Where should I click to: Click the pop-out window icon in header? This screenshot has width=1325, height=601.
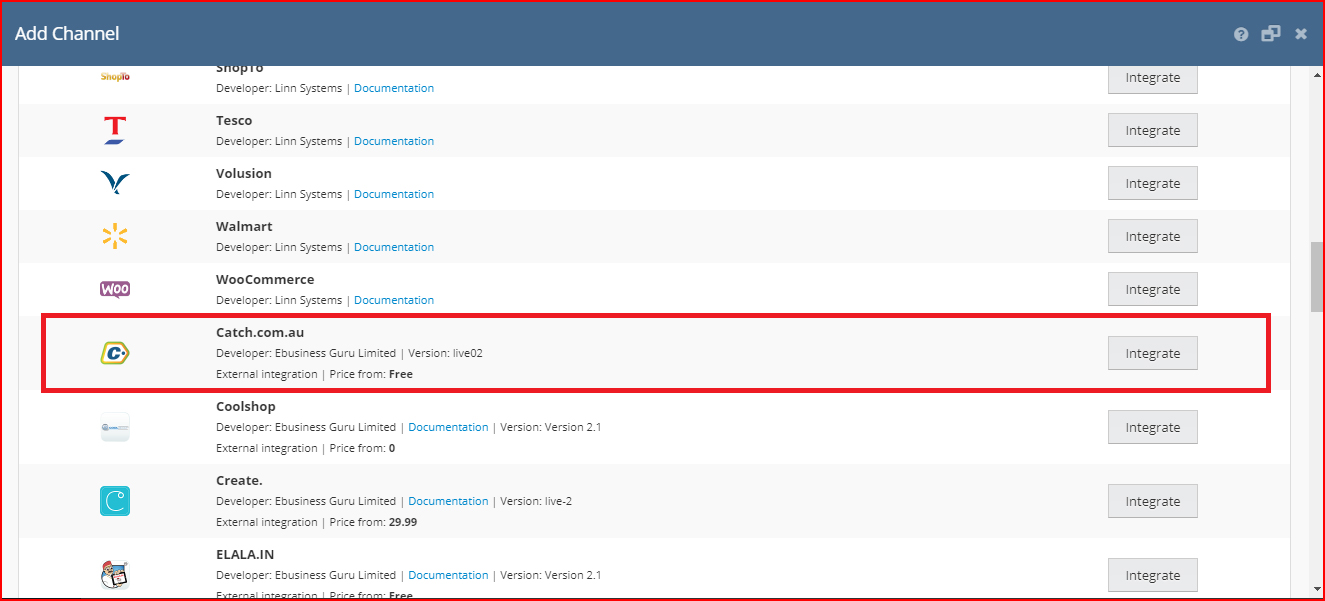pyautogui.click(x=1271, y=33)
